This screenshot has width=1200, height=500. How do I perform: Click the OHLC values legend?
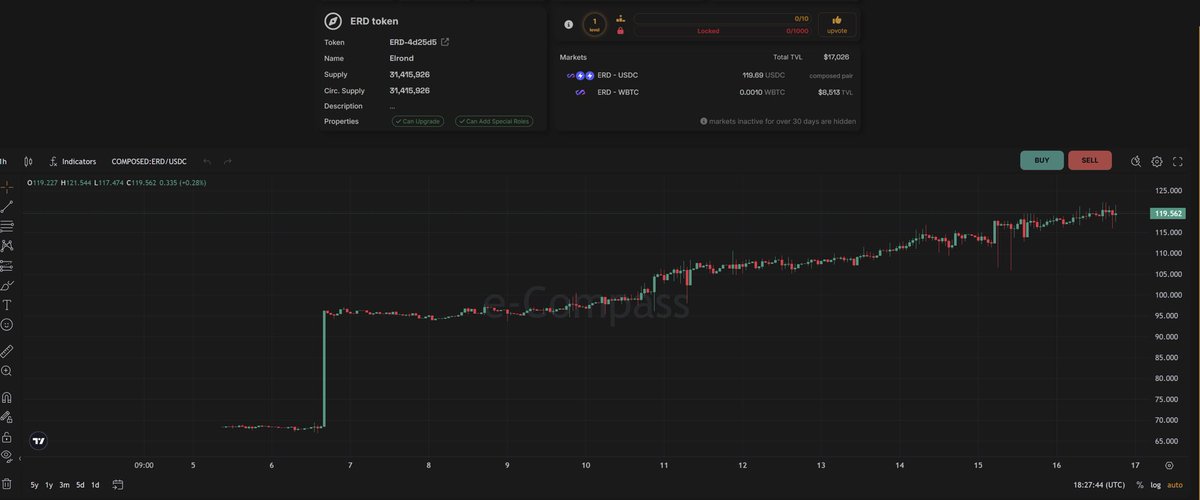pos(116,183)
